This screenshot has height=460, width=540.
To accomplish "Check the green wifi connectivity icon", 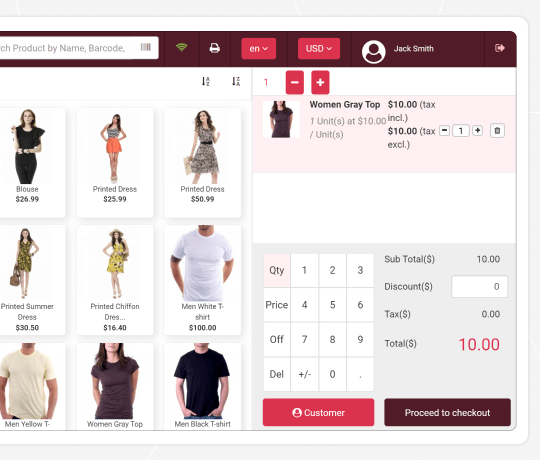I will [181, 47].
